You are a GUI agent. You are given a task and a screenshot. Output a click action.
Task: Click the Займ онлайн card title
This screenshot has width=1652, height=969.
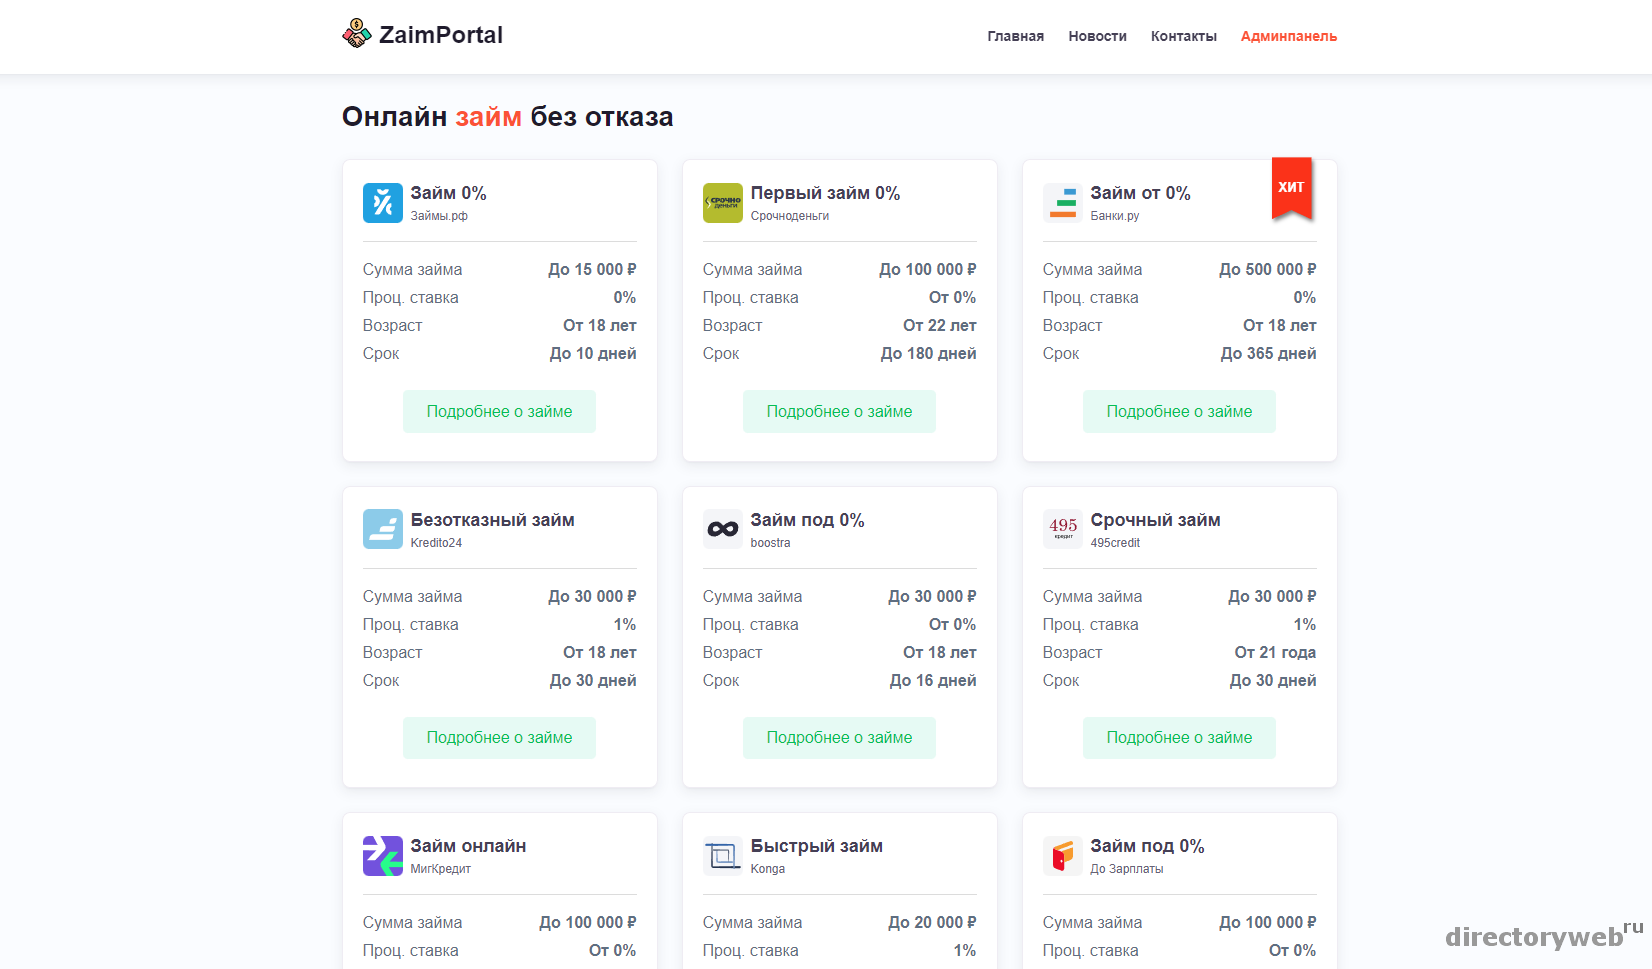tap(468, 846)
